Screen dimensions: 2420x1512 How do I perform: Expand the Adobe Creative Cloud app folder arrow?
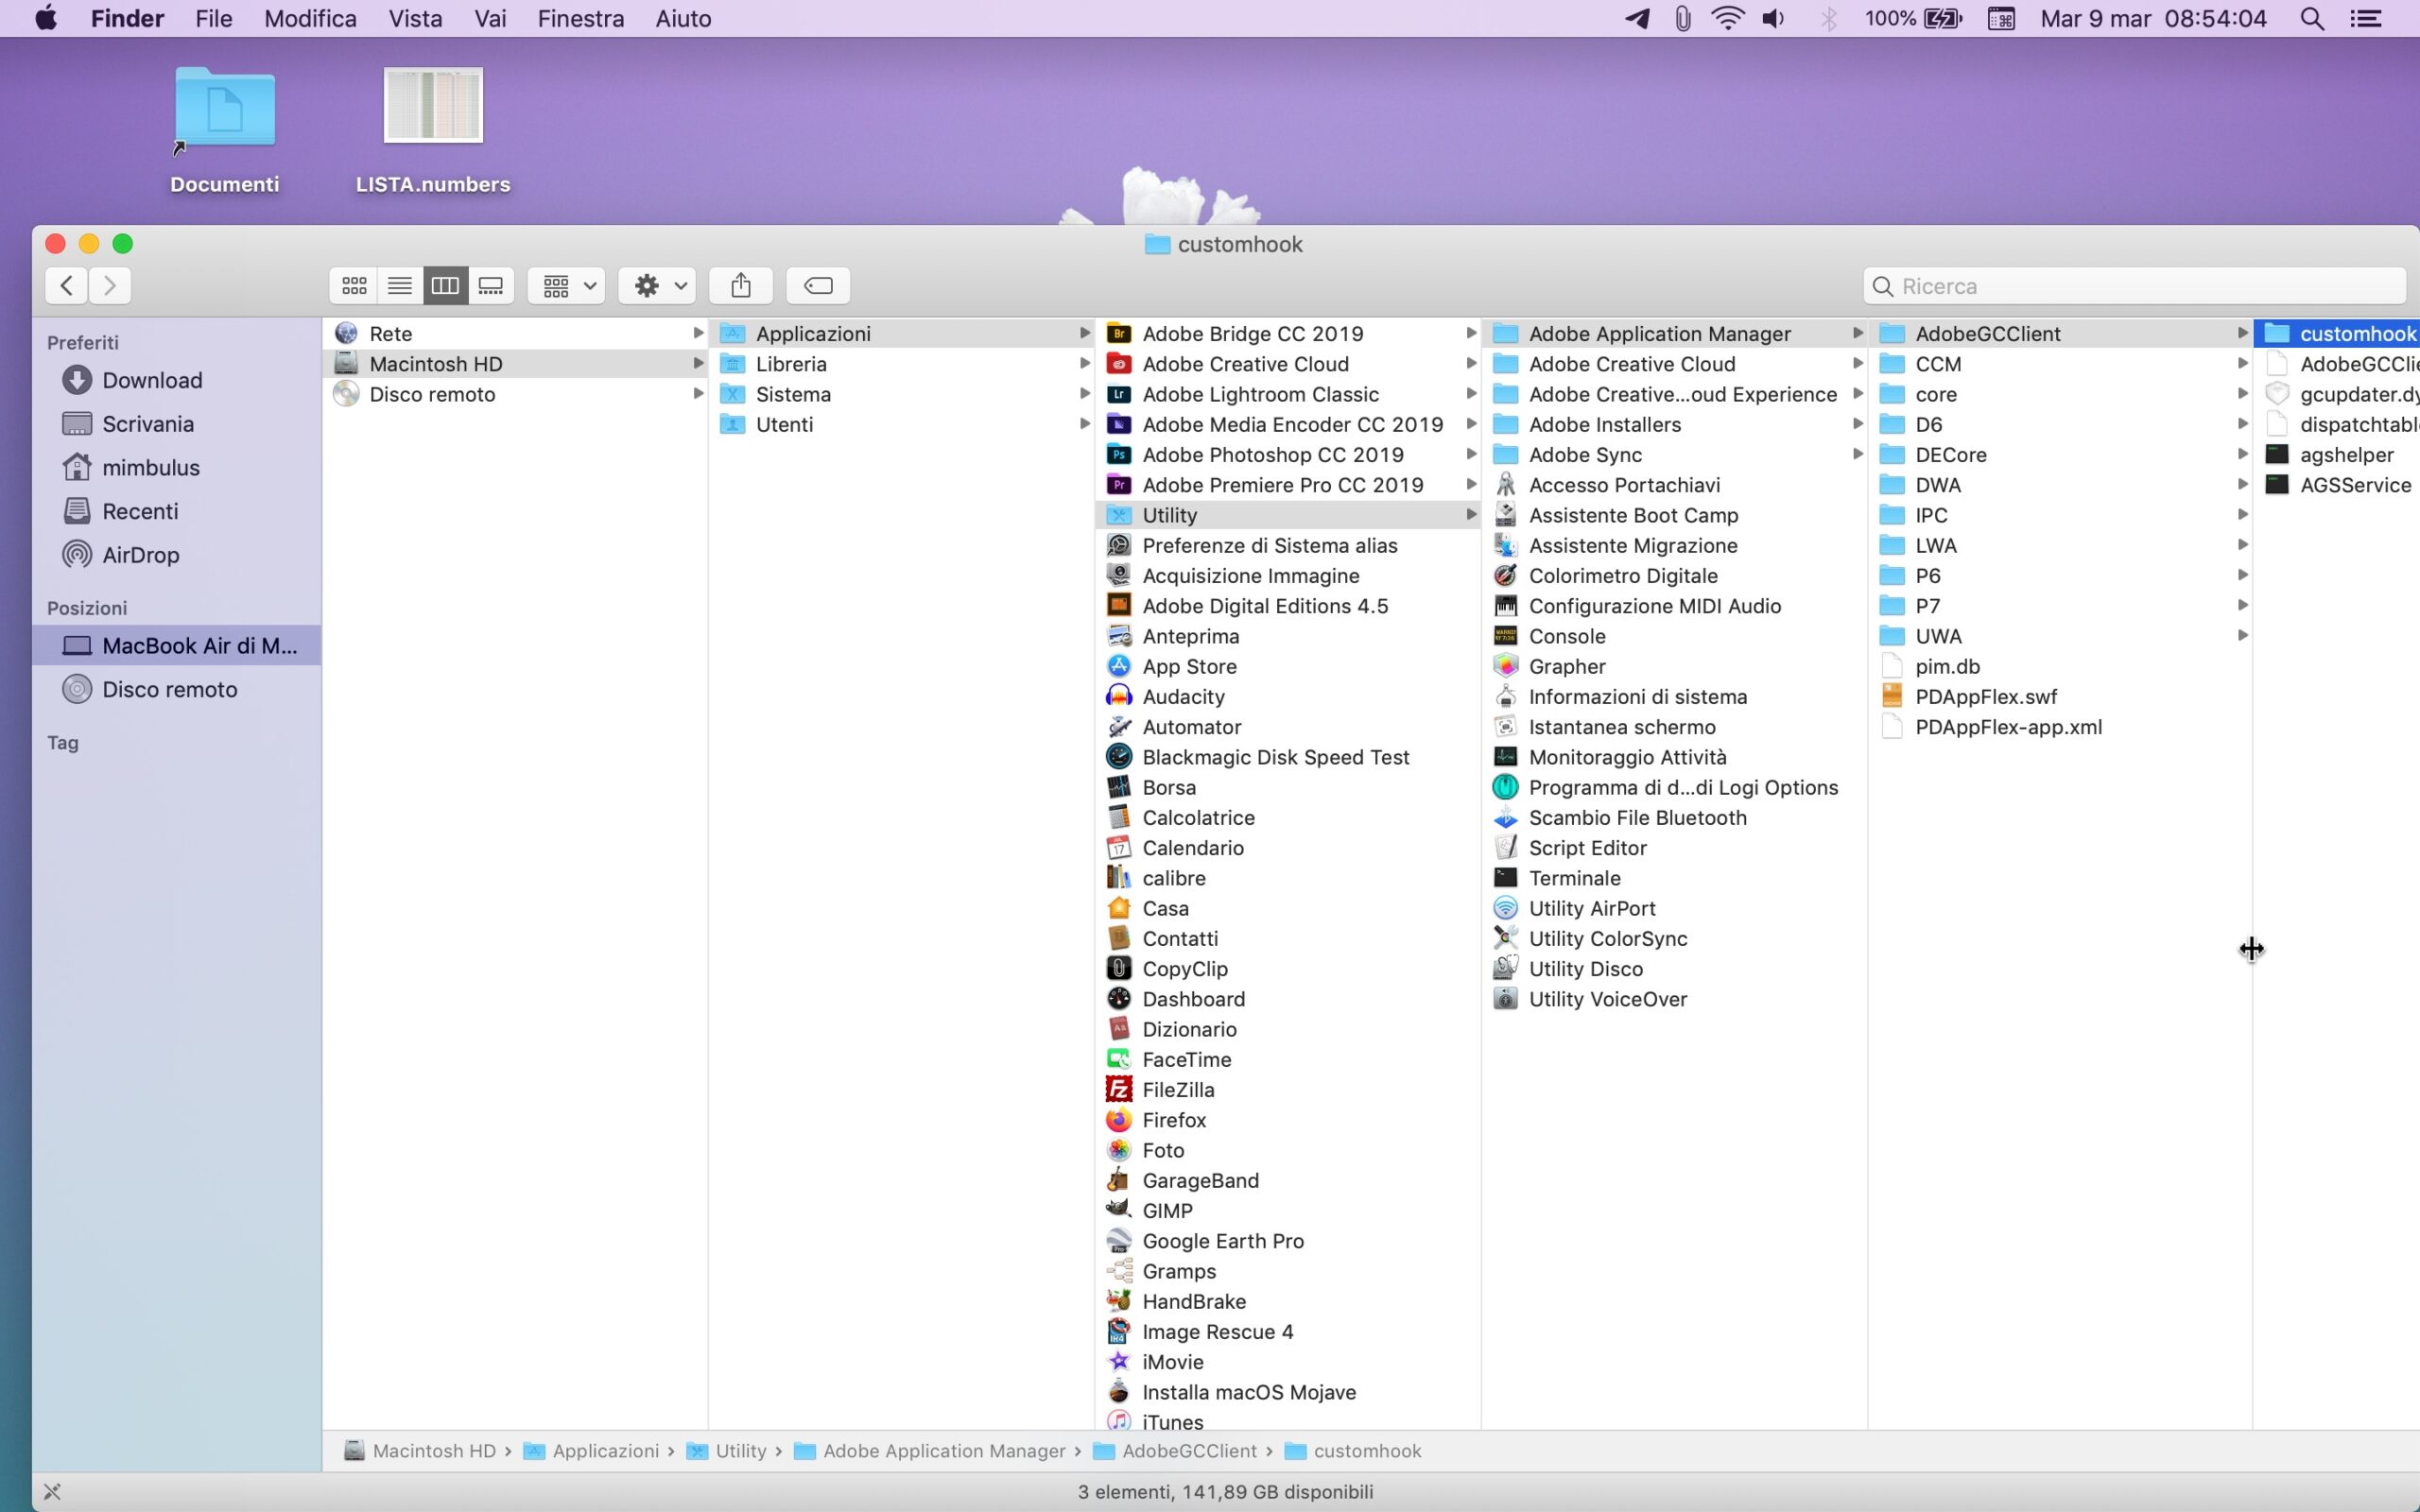coord(1471,364)
